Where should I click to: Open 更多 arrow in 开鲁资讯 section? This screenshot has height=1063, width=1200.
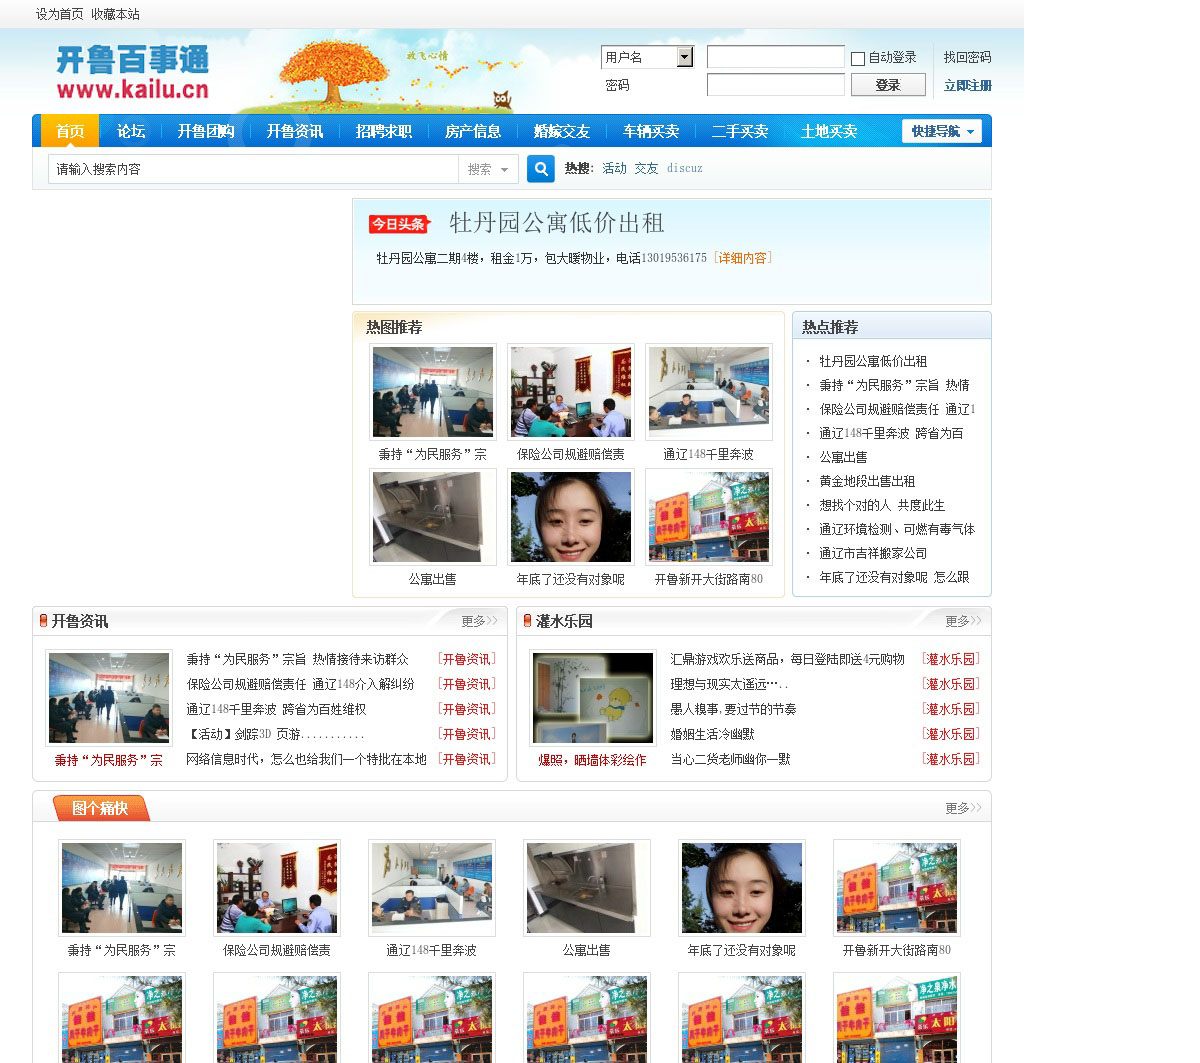(x=479, y=621)
